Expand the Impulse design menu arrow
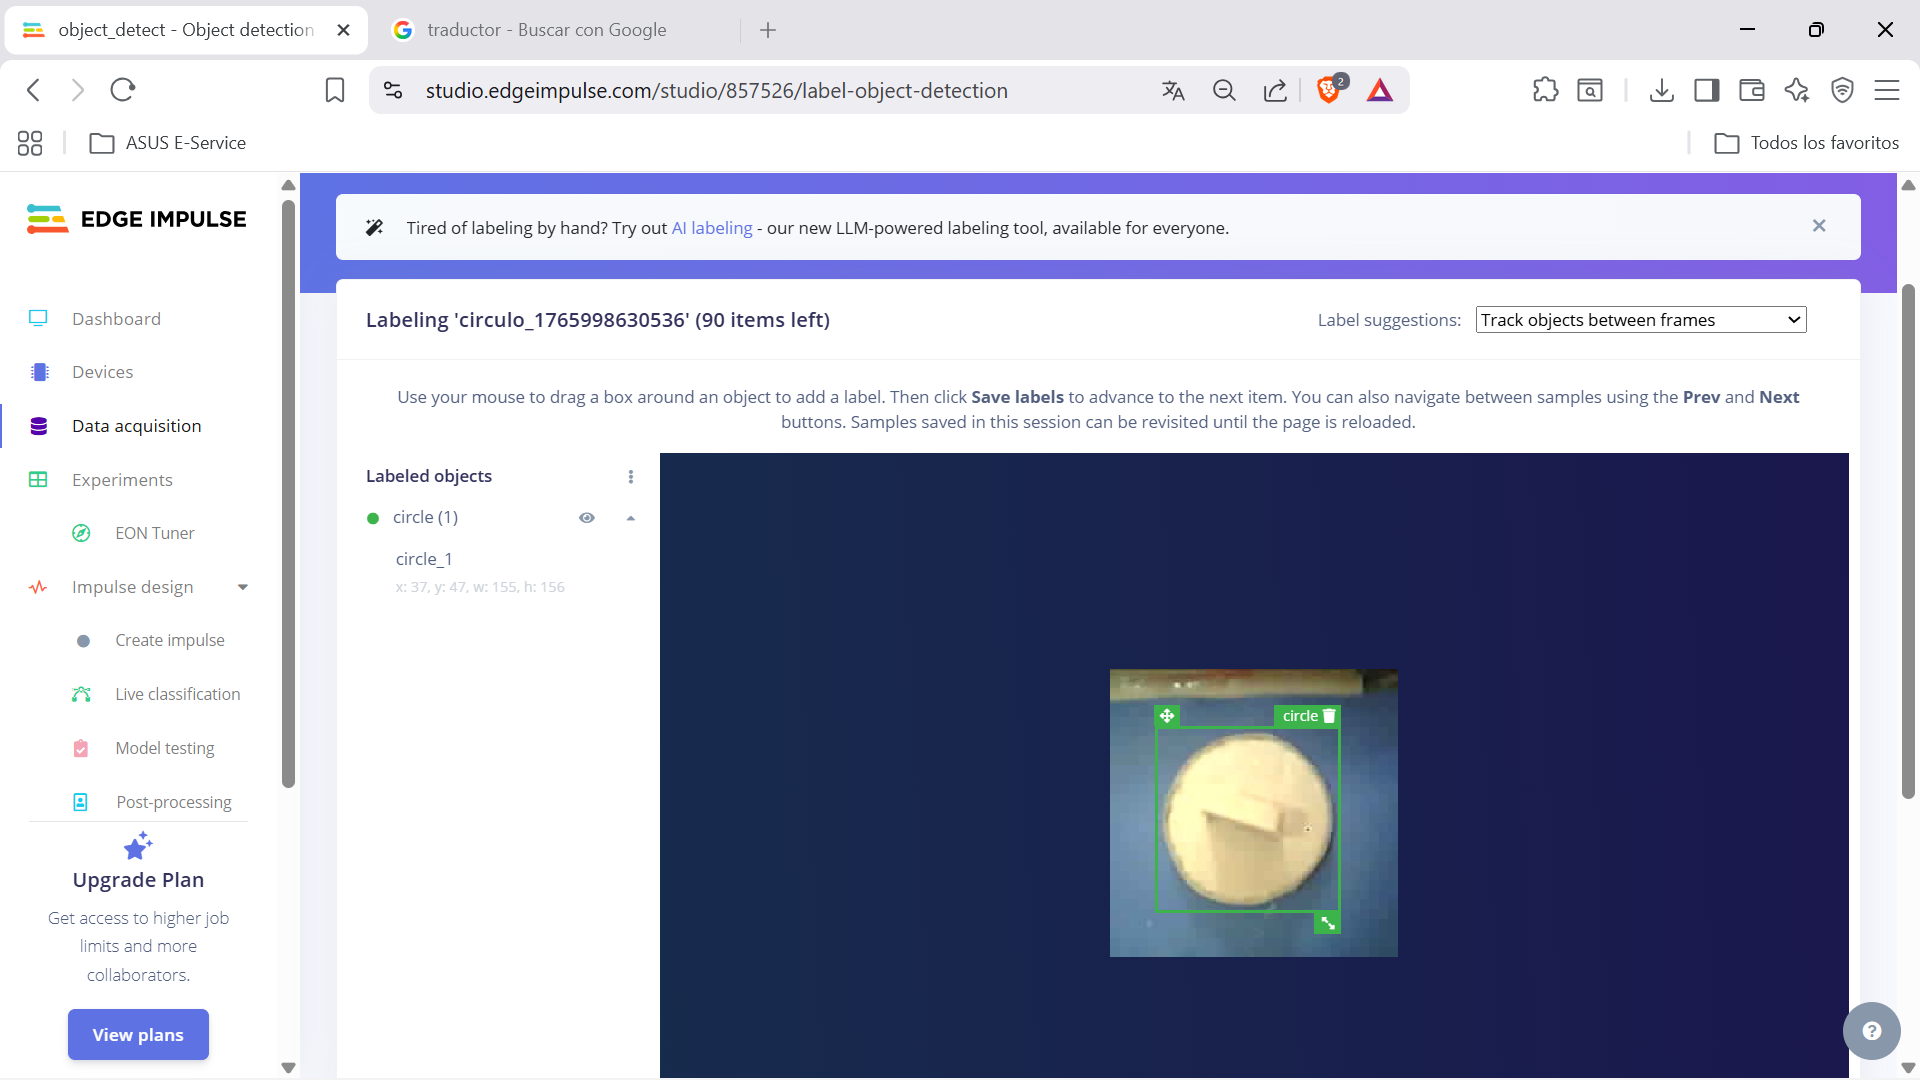Screen dimensions: 1920x1080 [242, 587]
